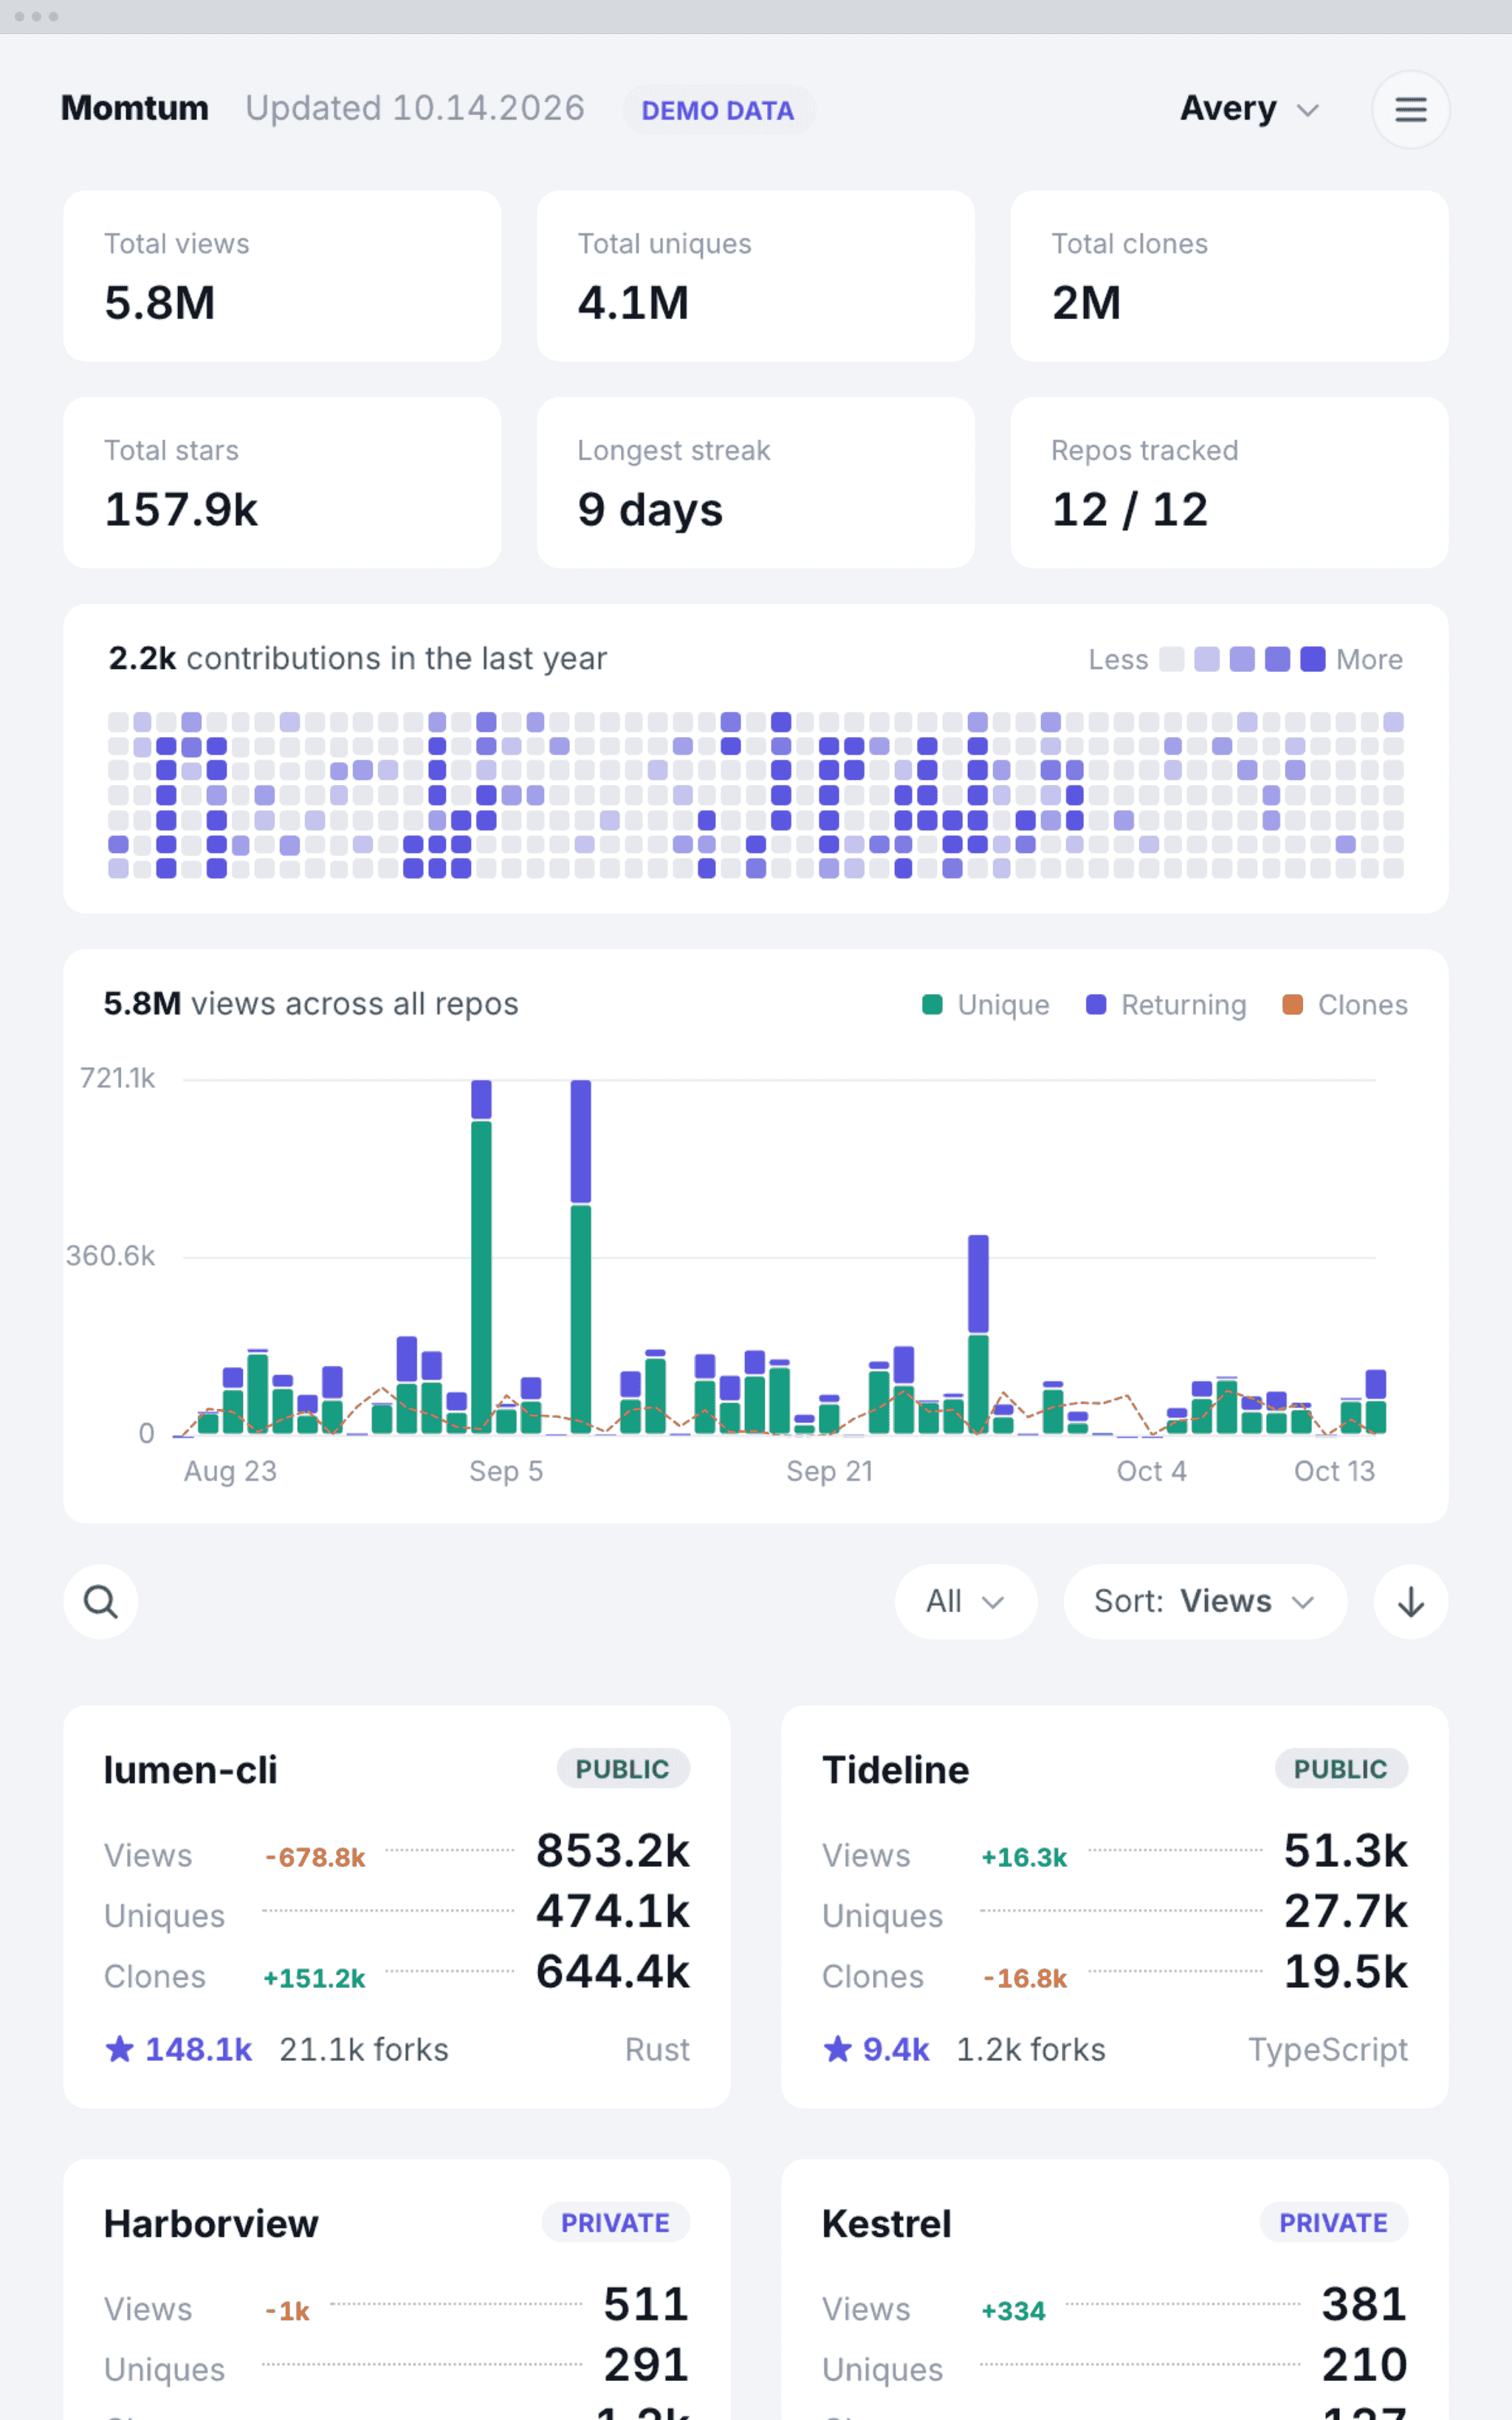The height and width of the screenshot is (2420, 1512).
Task: Open the Harborview repo title
Action: coord(211,2224)
